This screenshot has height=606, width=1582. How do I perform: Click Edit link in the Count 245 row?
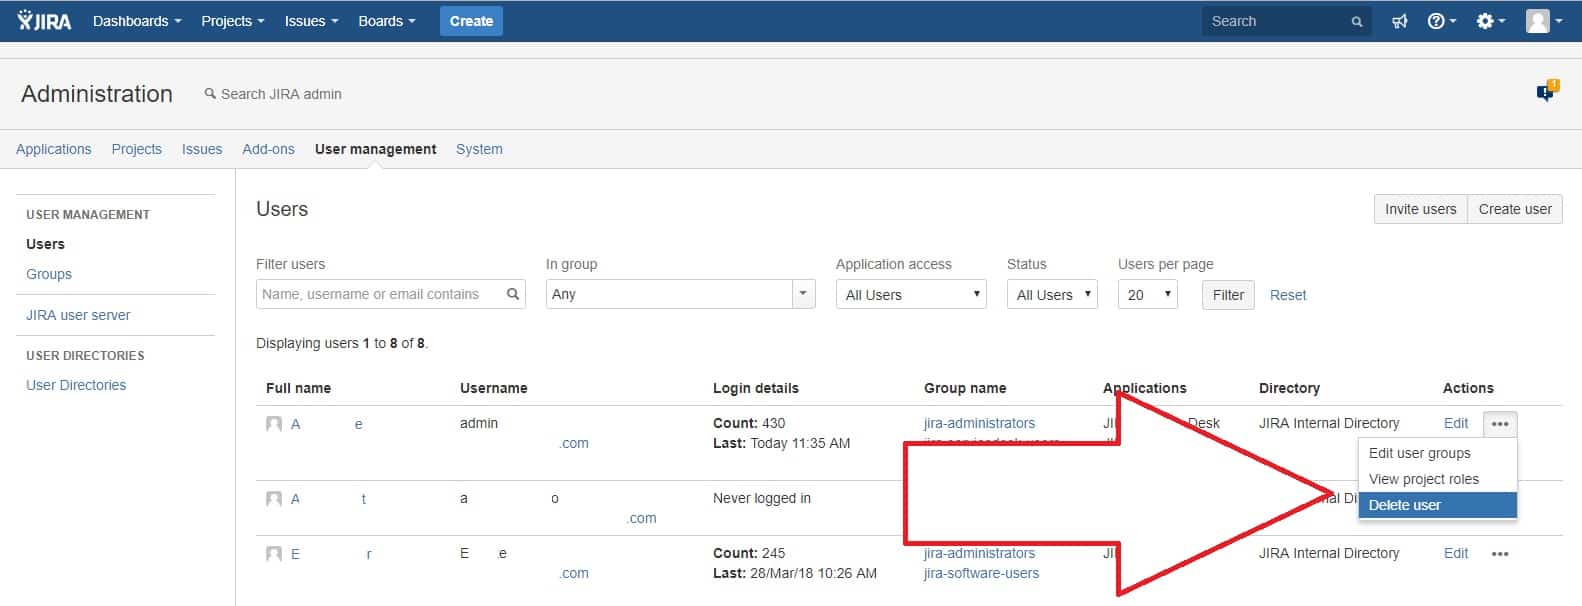1456,553
